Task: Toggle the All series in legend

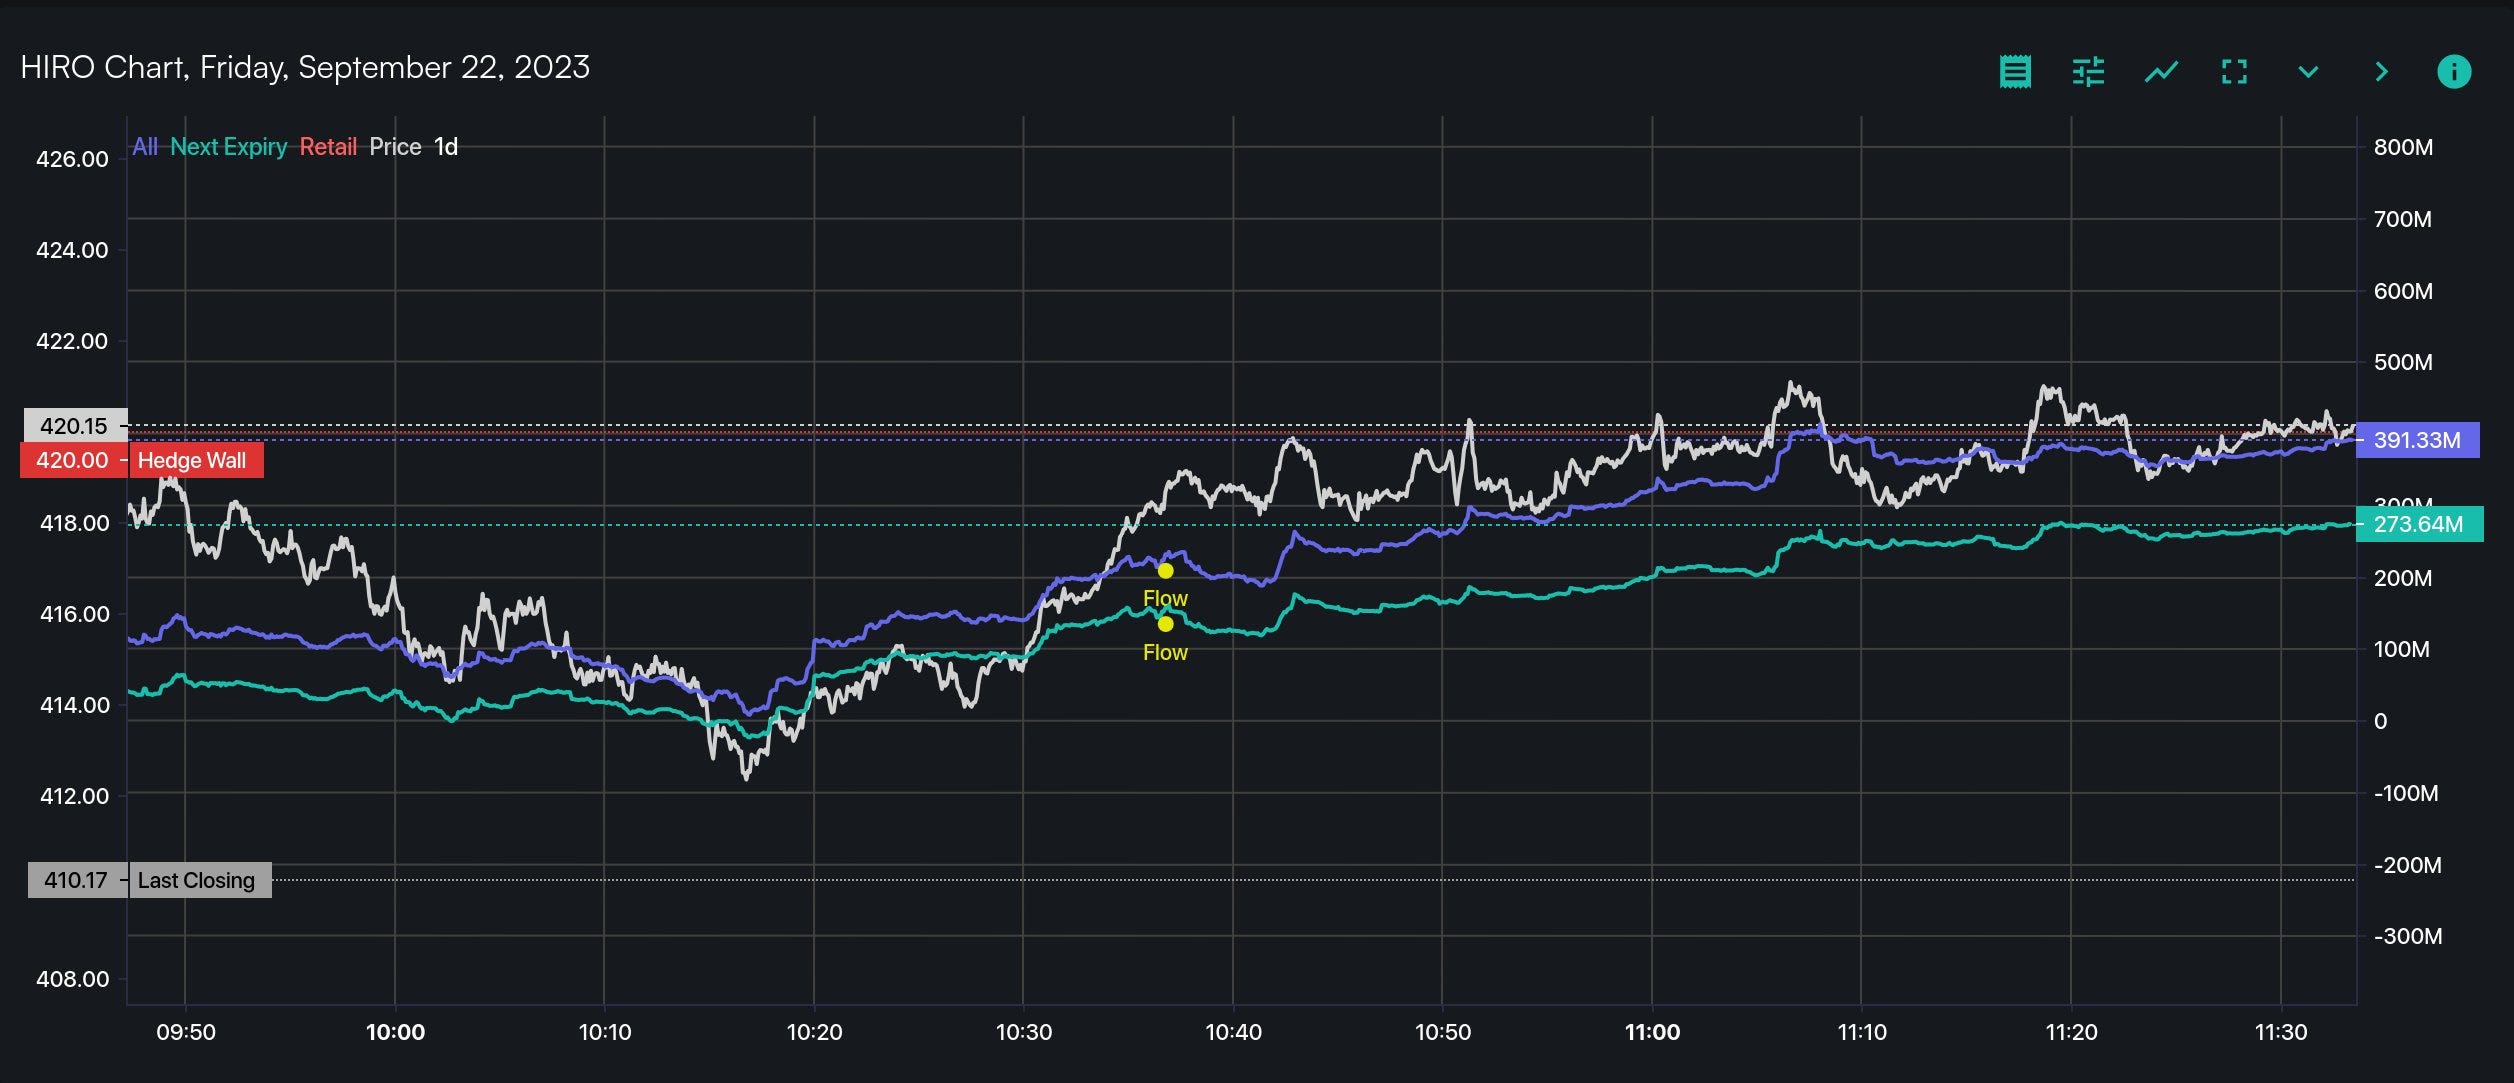Action: pyautogui.click(x=144, y=147)
